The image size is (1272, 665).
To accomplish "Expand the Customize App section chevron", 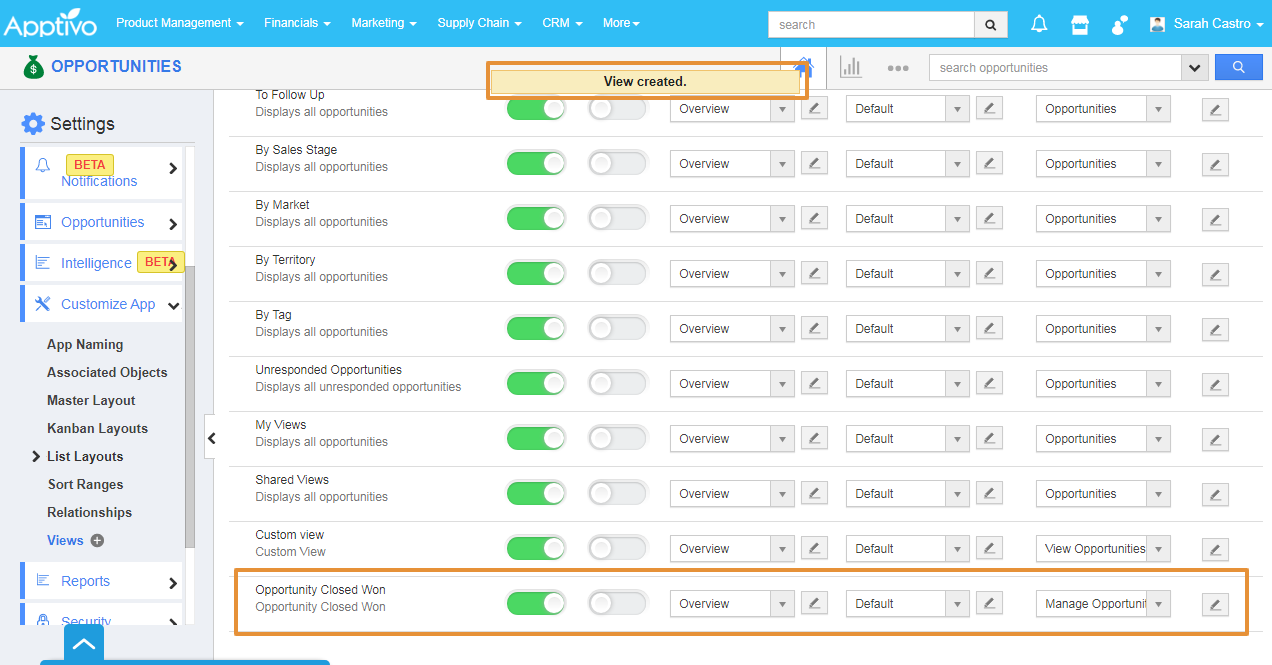I will click(174, 305).
